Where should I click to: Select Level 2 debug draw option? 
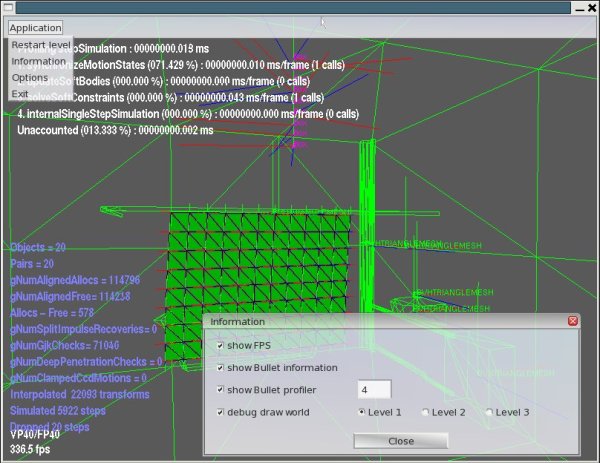425,412
